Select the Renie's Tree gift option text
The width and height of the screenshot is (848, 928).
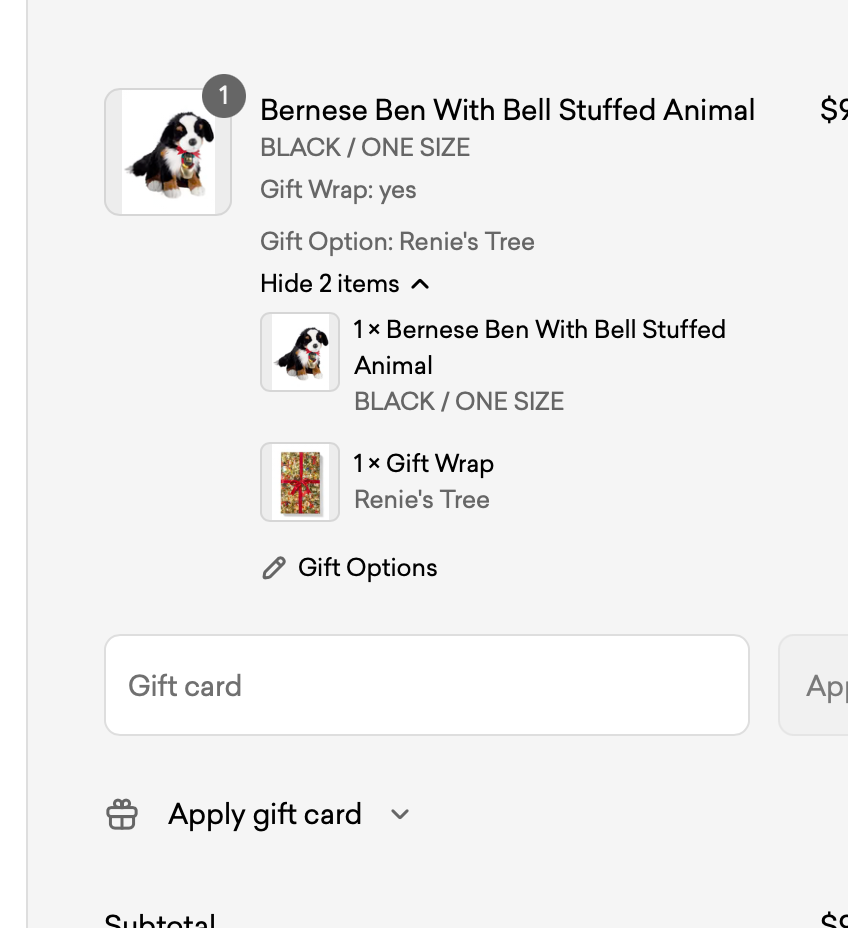pyautogui.click(x=397, y=241)
